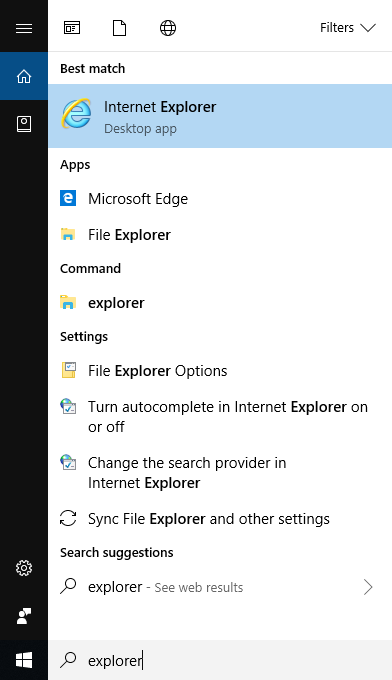
Task: Click the Search suggestions heading
Action: click(117, 552)
